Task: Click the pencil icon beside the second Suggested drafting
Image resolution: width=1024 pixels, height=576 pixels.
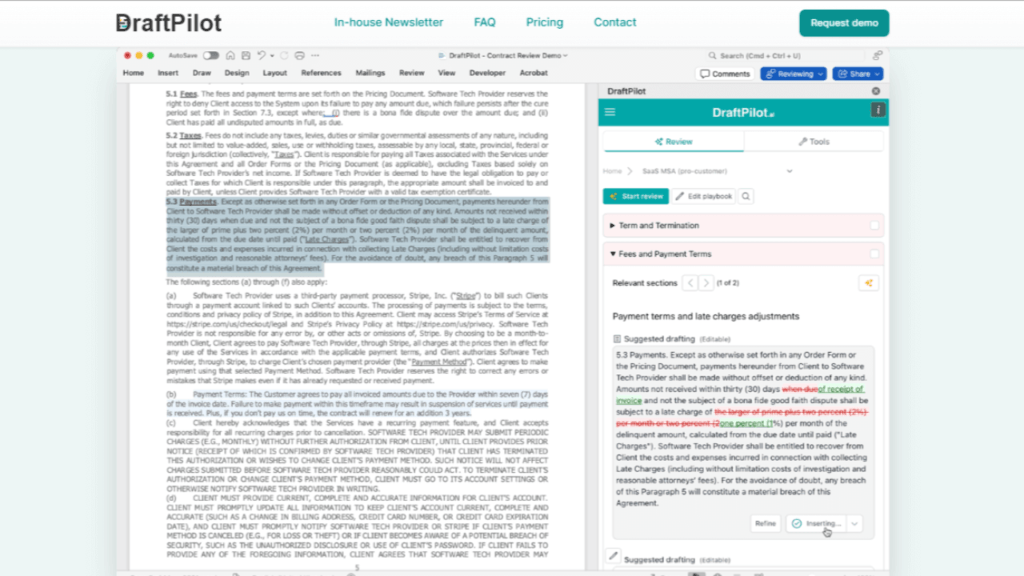Action: click(613, 556)
